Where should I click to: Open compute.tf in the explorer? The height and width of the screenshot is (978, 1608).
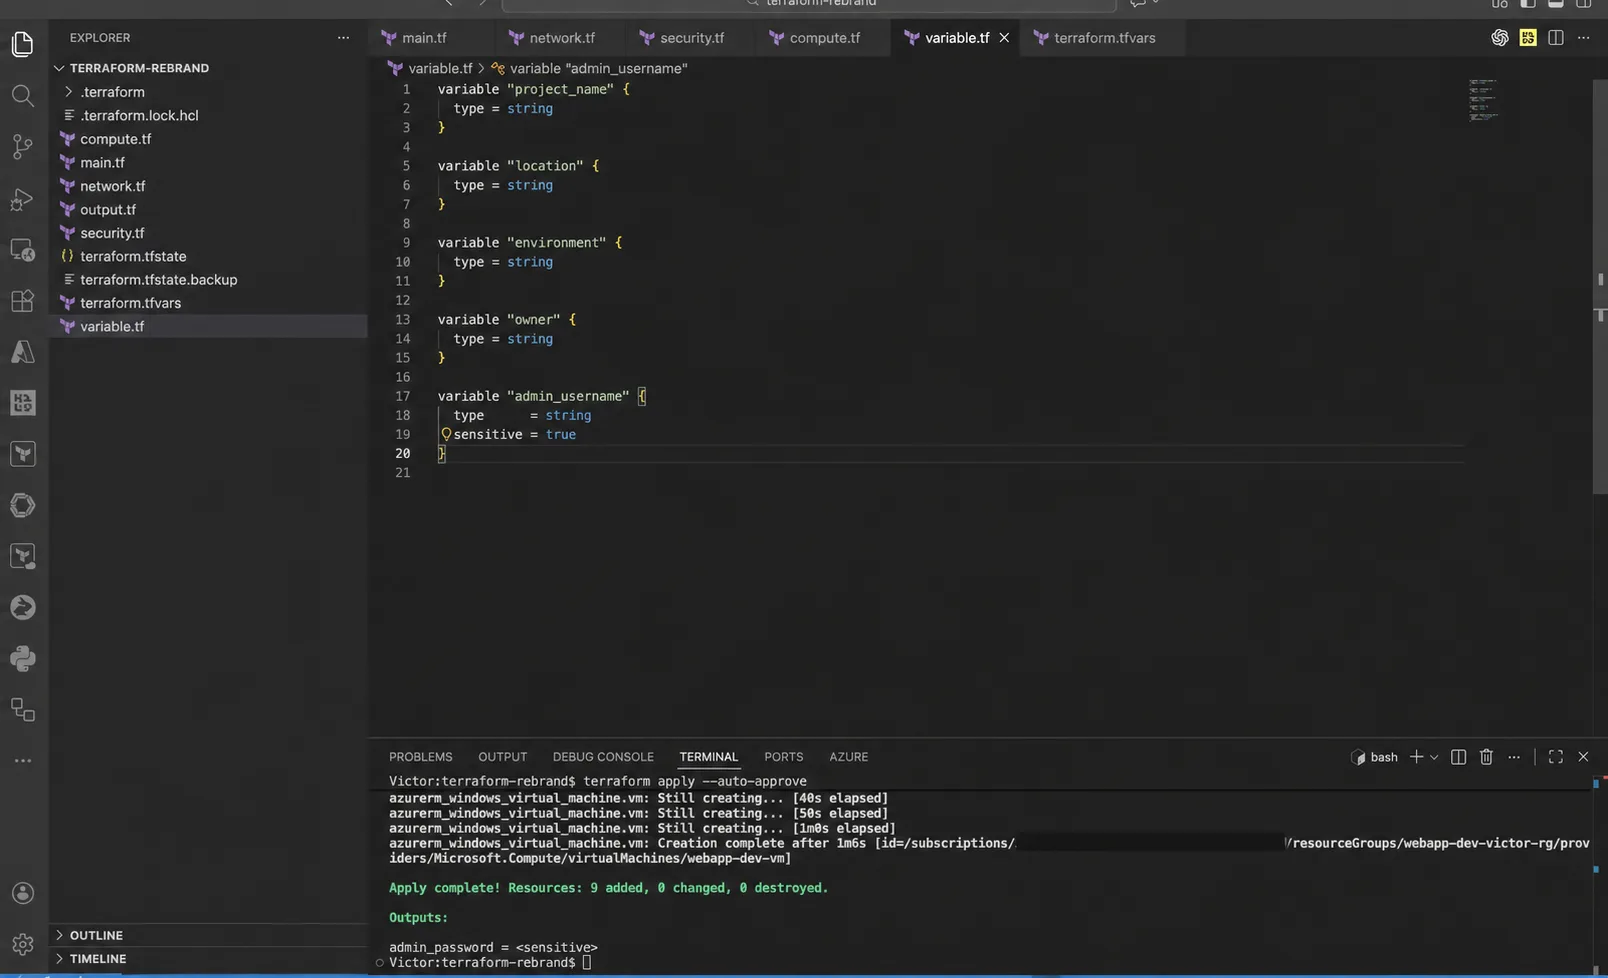[x=209, y=139]
